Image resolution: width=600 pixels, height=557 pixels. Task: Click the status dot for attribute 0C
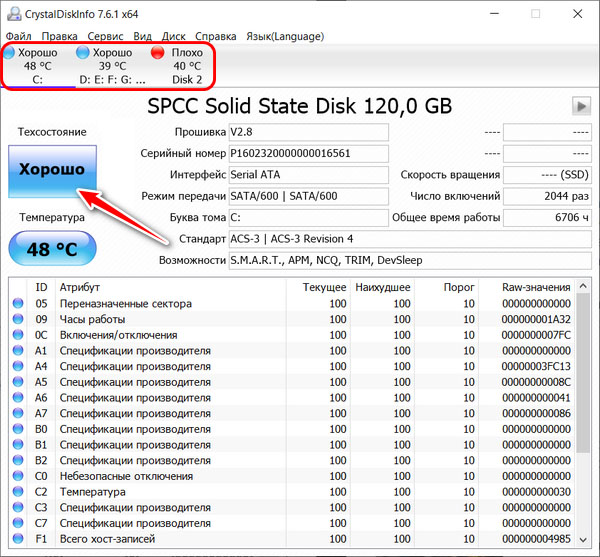[18, 335]
